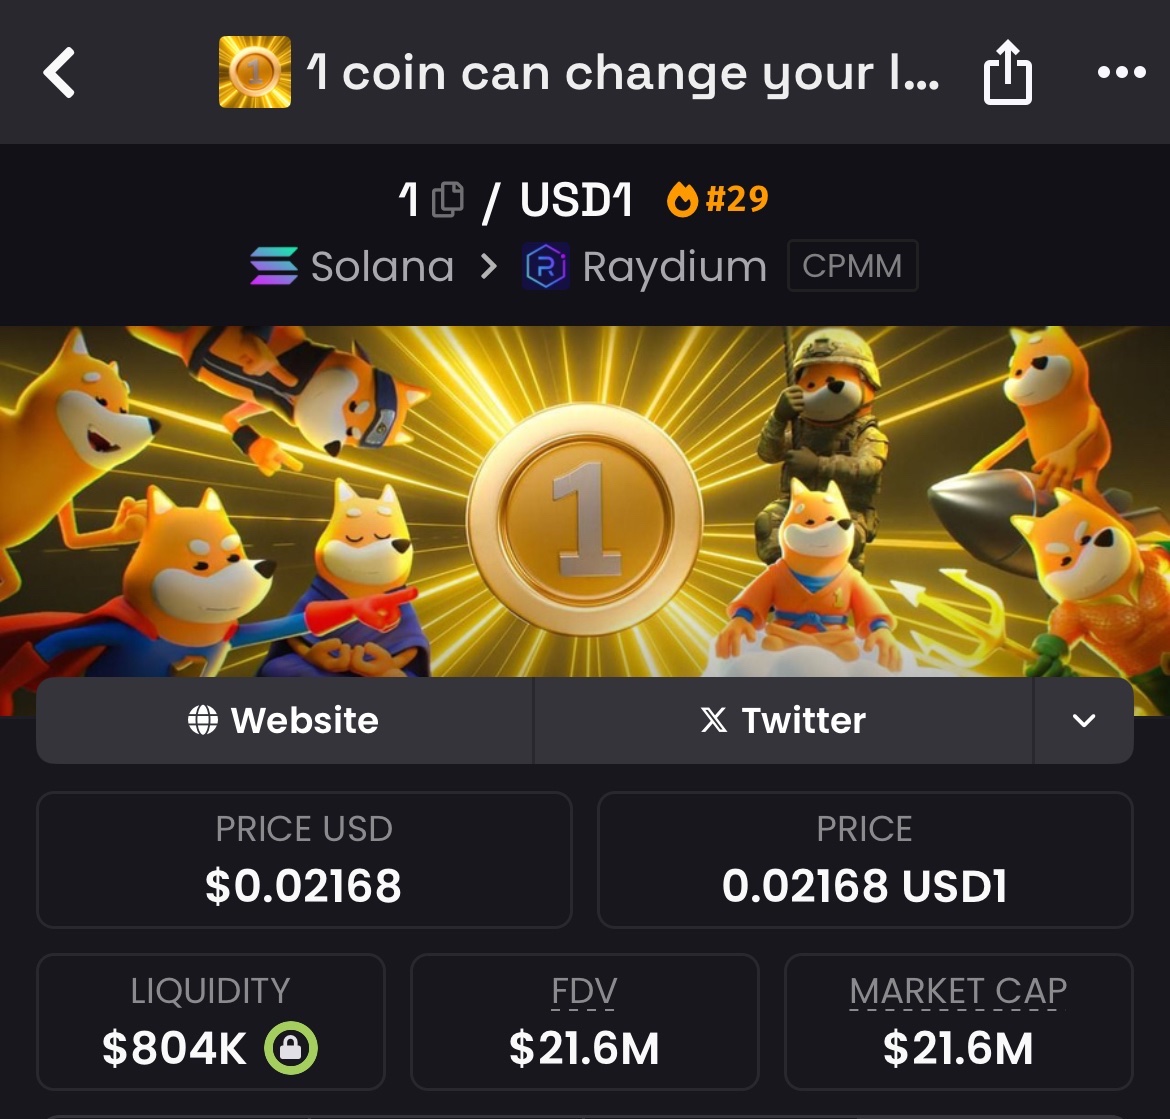Tap the green liquidity lock icon
Viewport: 1170px width, 1119px height.
[291, 1047]
